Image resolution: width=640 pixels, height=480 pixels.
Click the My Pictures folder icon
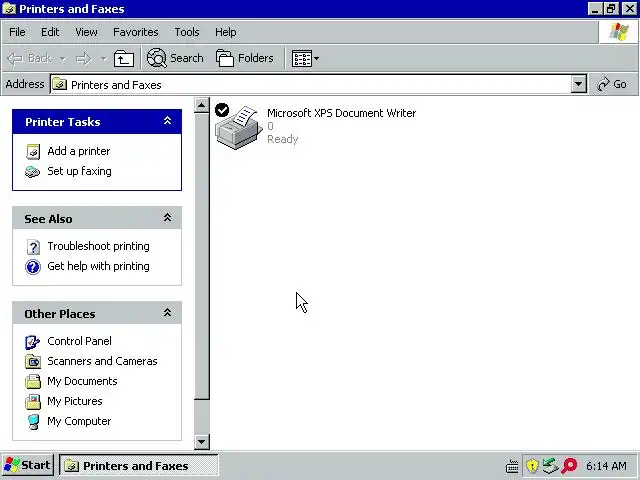33,402
